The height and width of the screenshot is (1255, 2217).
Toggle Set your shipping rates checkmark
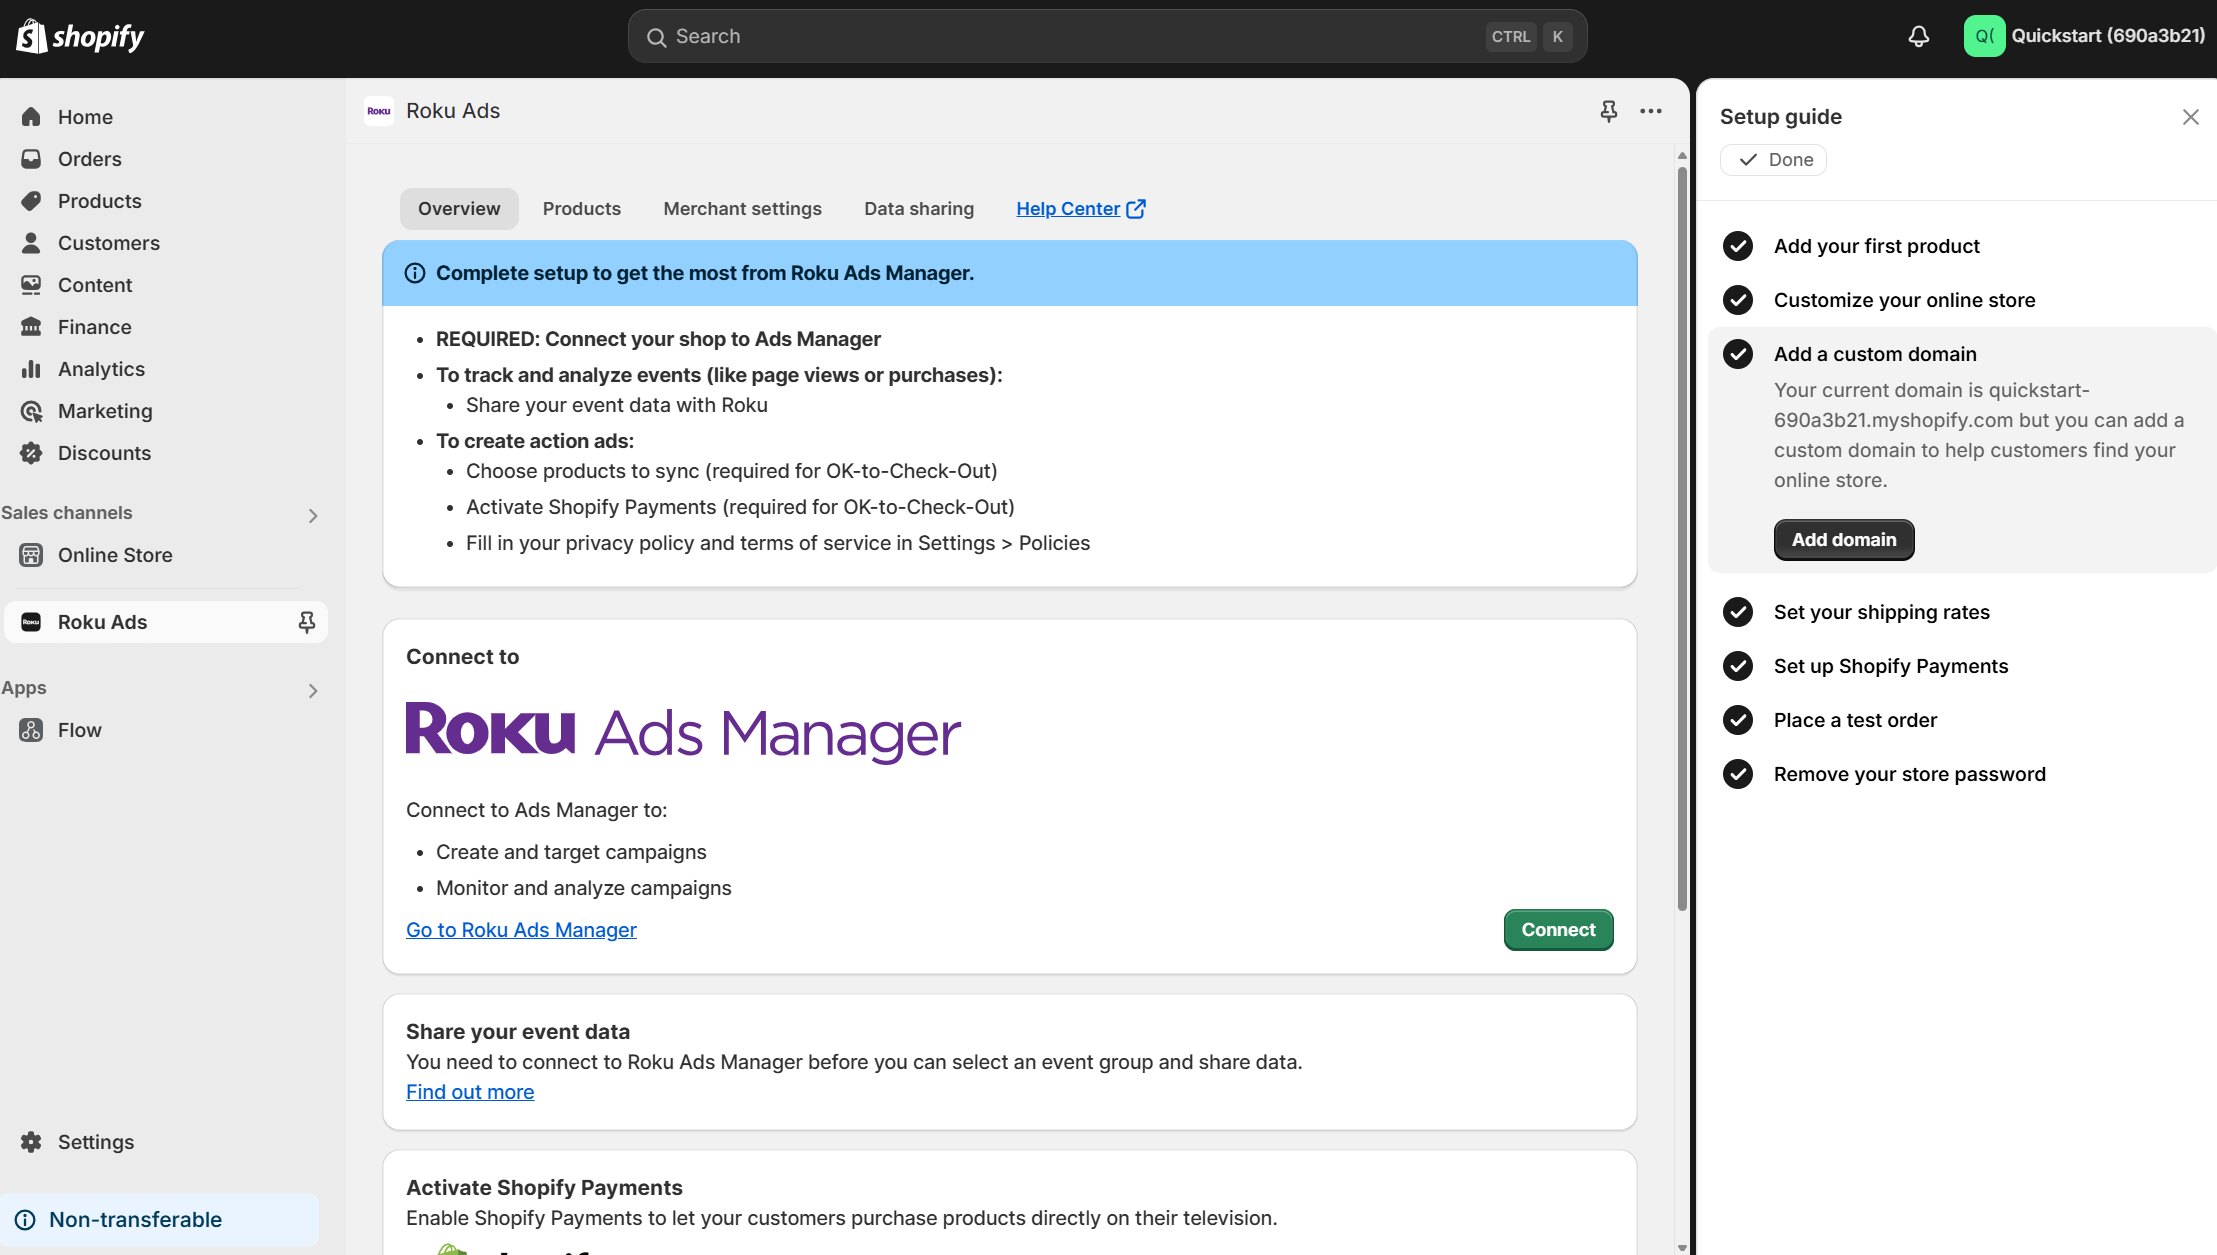point(1738,612)
